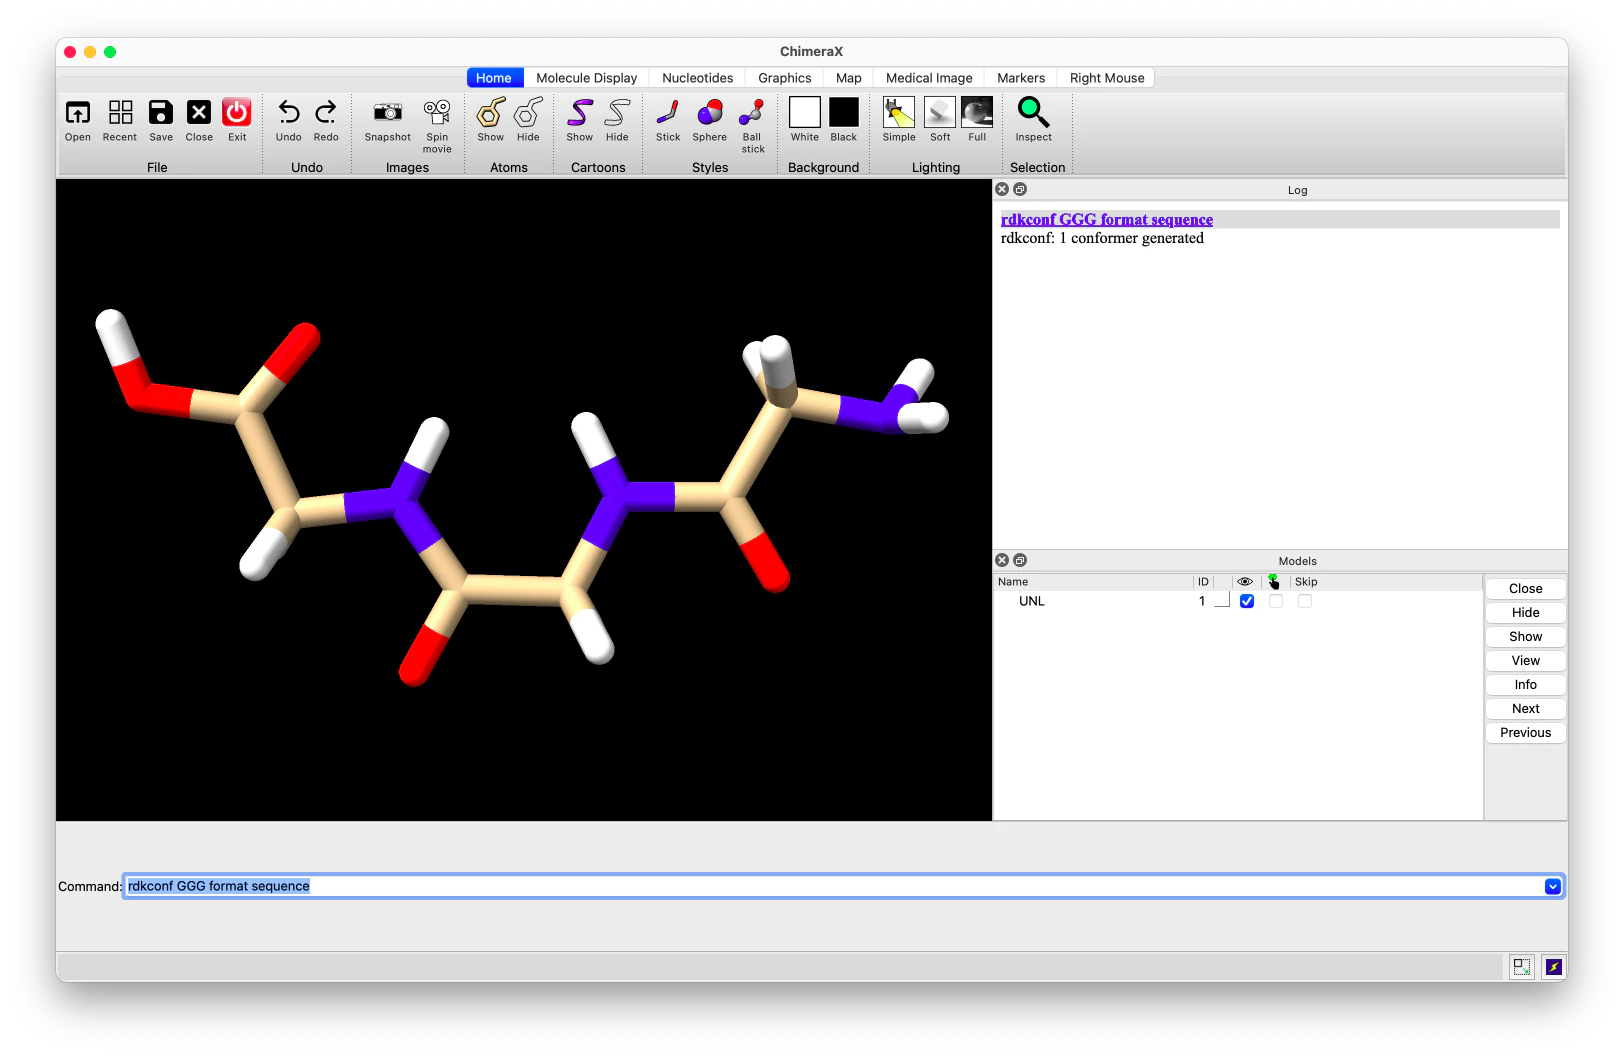Screen dimensions: 1624x1056
Task: Open the command history dropdown
Action: 1553,886
